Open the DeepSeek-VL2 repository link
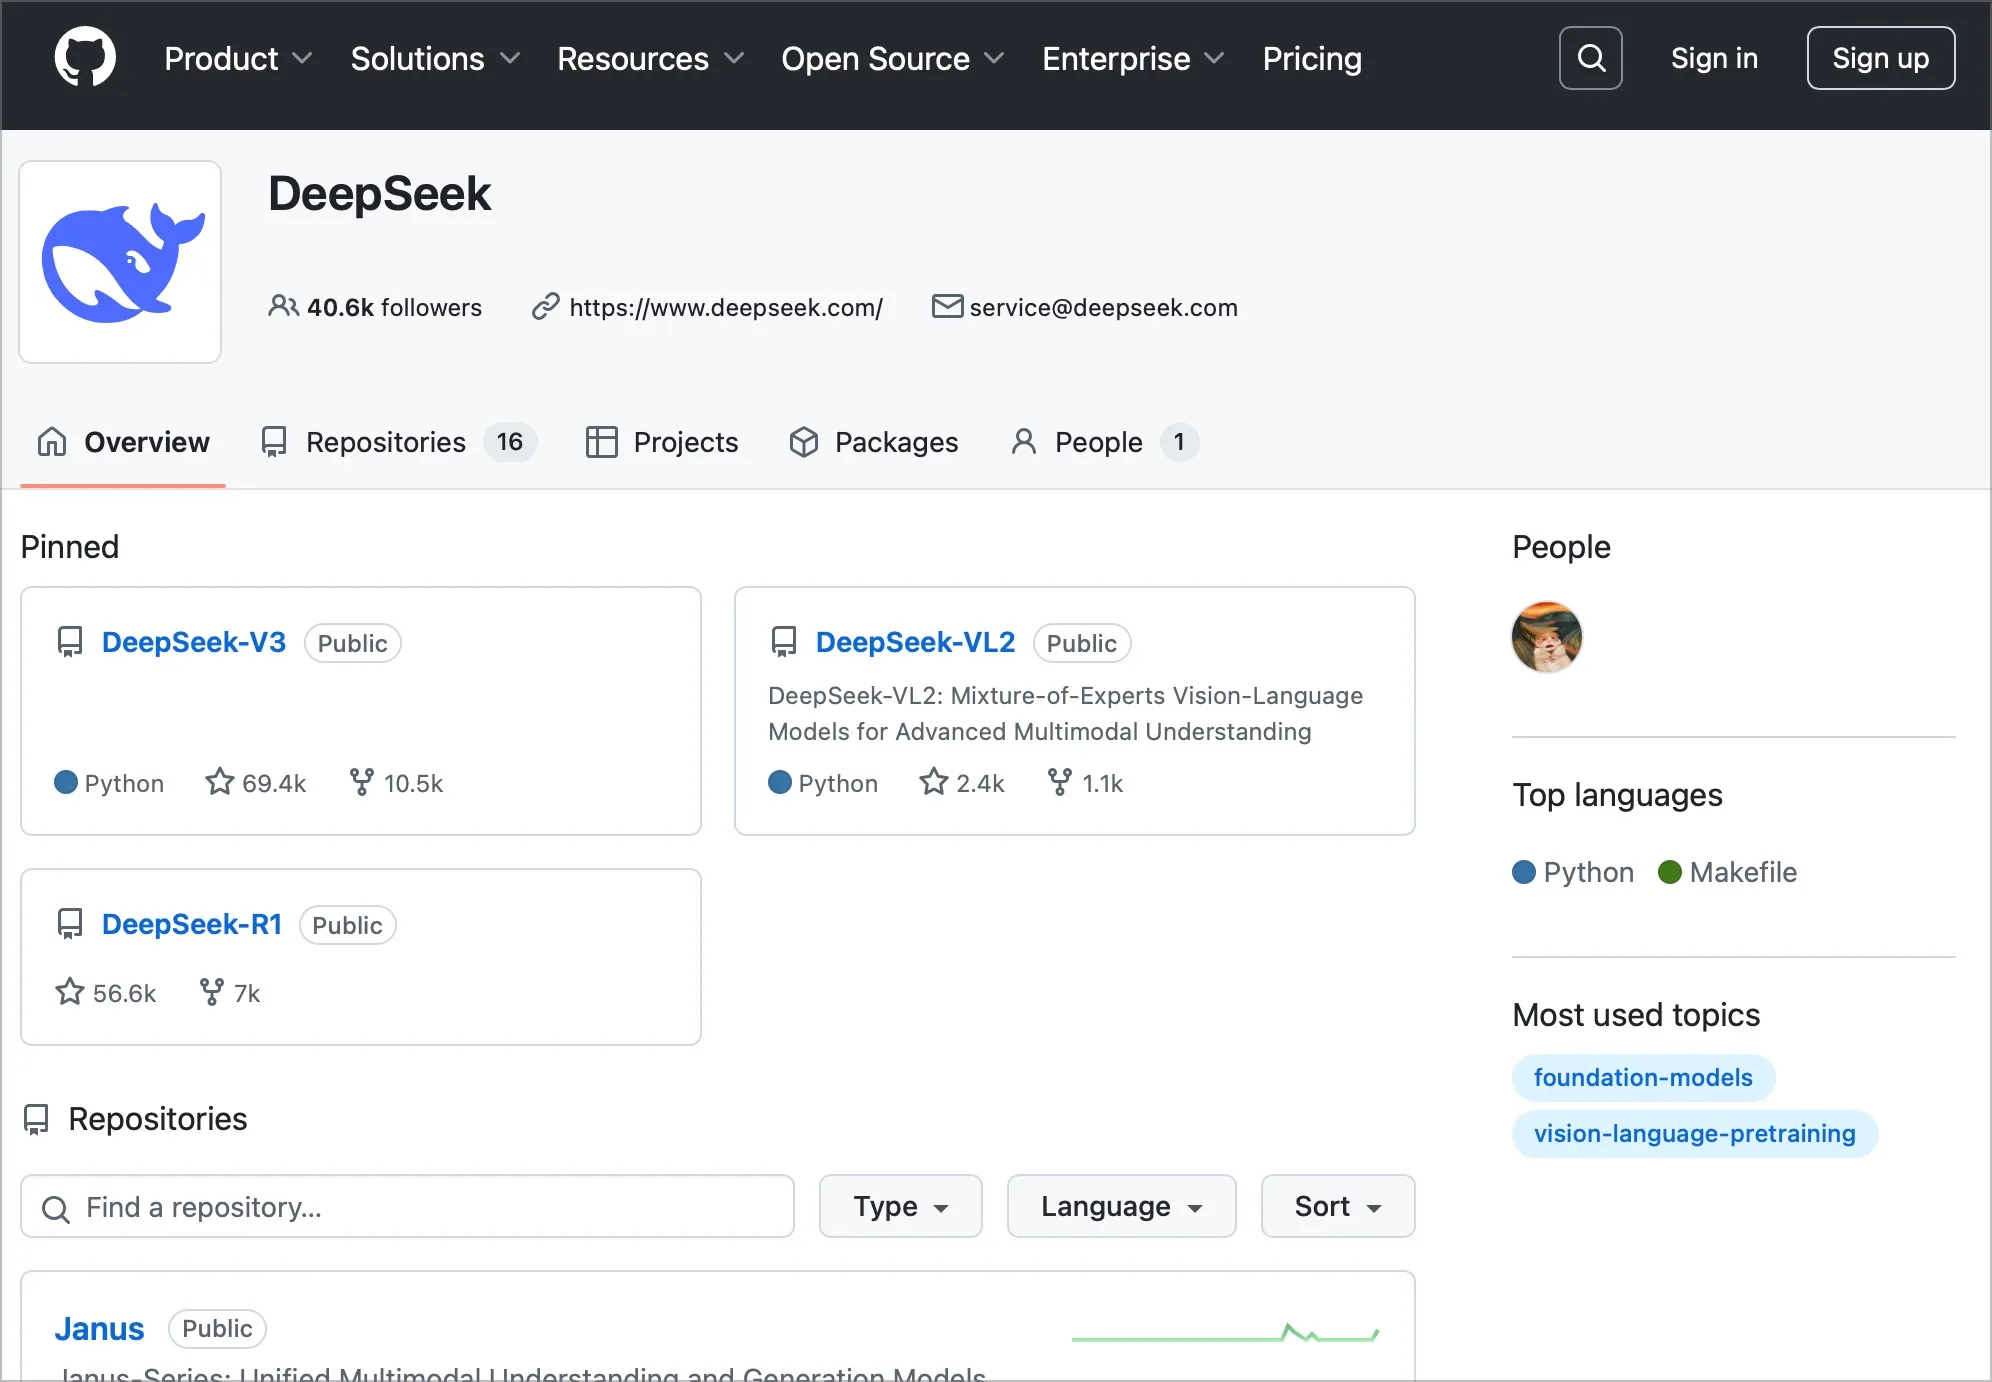Viewport: 1992px width, 1382px height. coord(915,642)
